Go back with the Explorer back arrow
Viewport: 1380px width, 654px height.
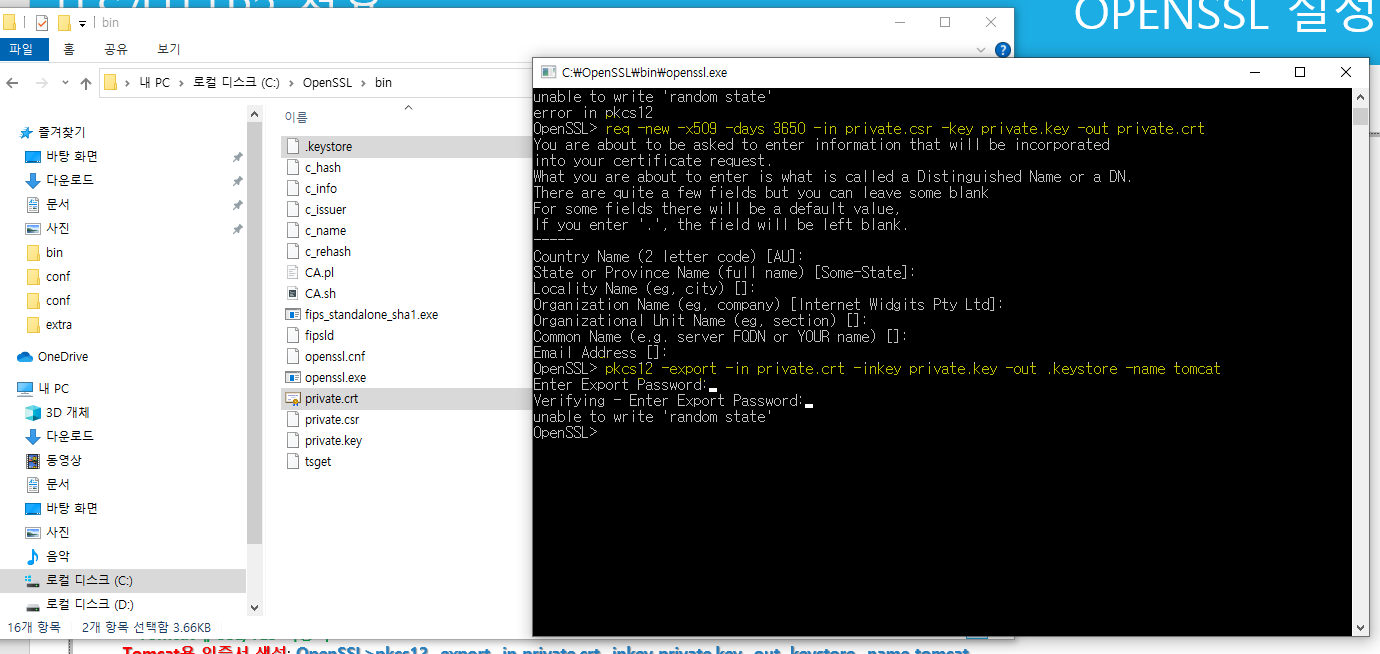pyautogui.click(x=14, y=83)
